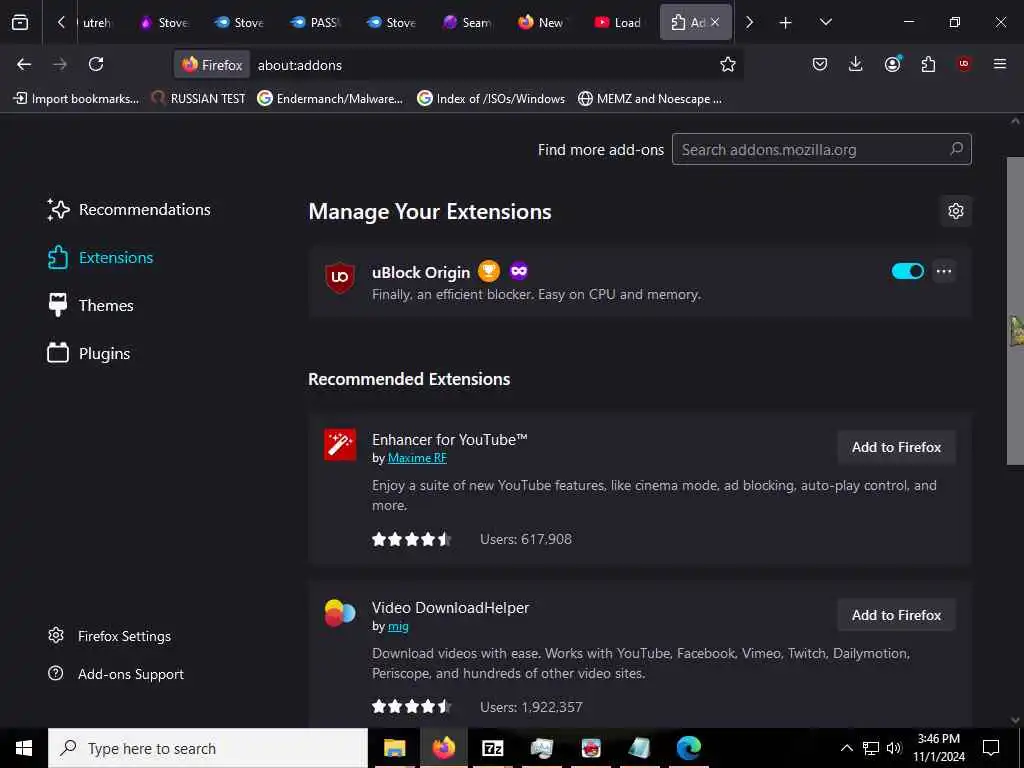Open the Downloads panel icon
Viewport: 1024px width, 768px height.
point(856,64)
